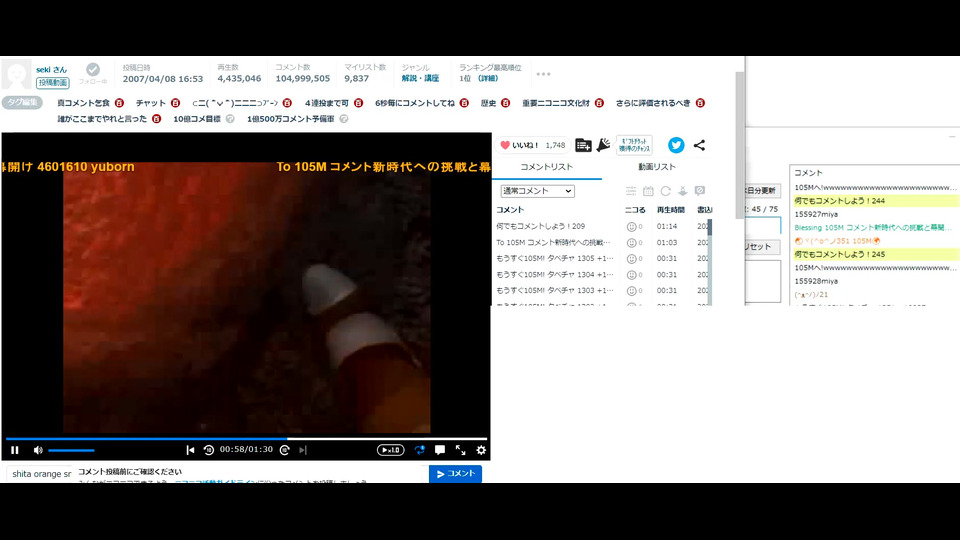
Task: Open dictionary icon for さらに評価されるべき tag
Action: 700,103
